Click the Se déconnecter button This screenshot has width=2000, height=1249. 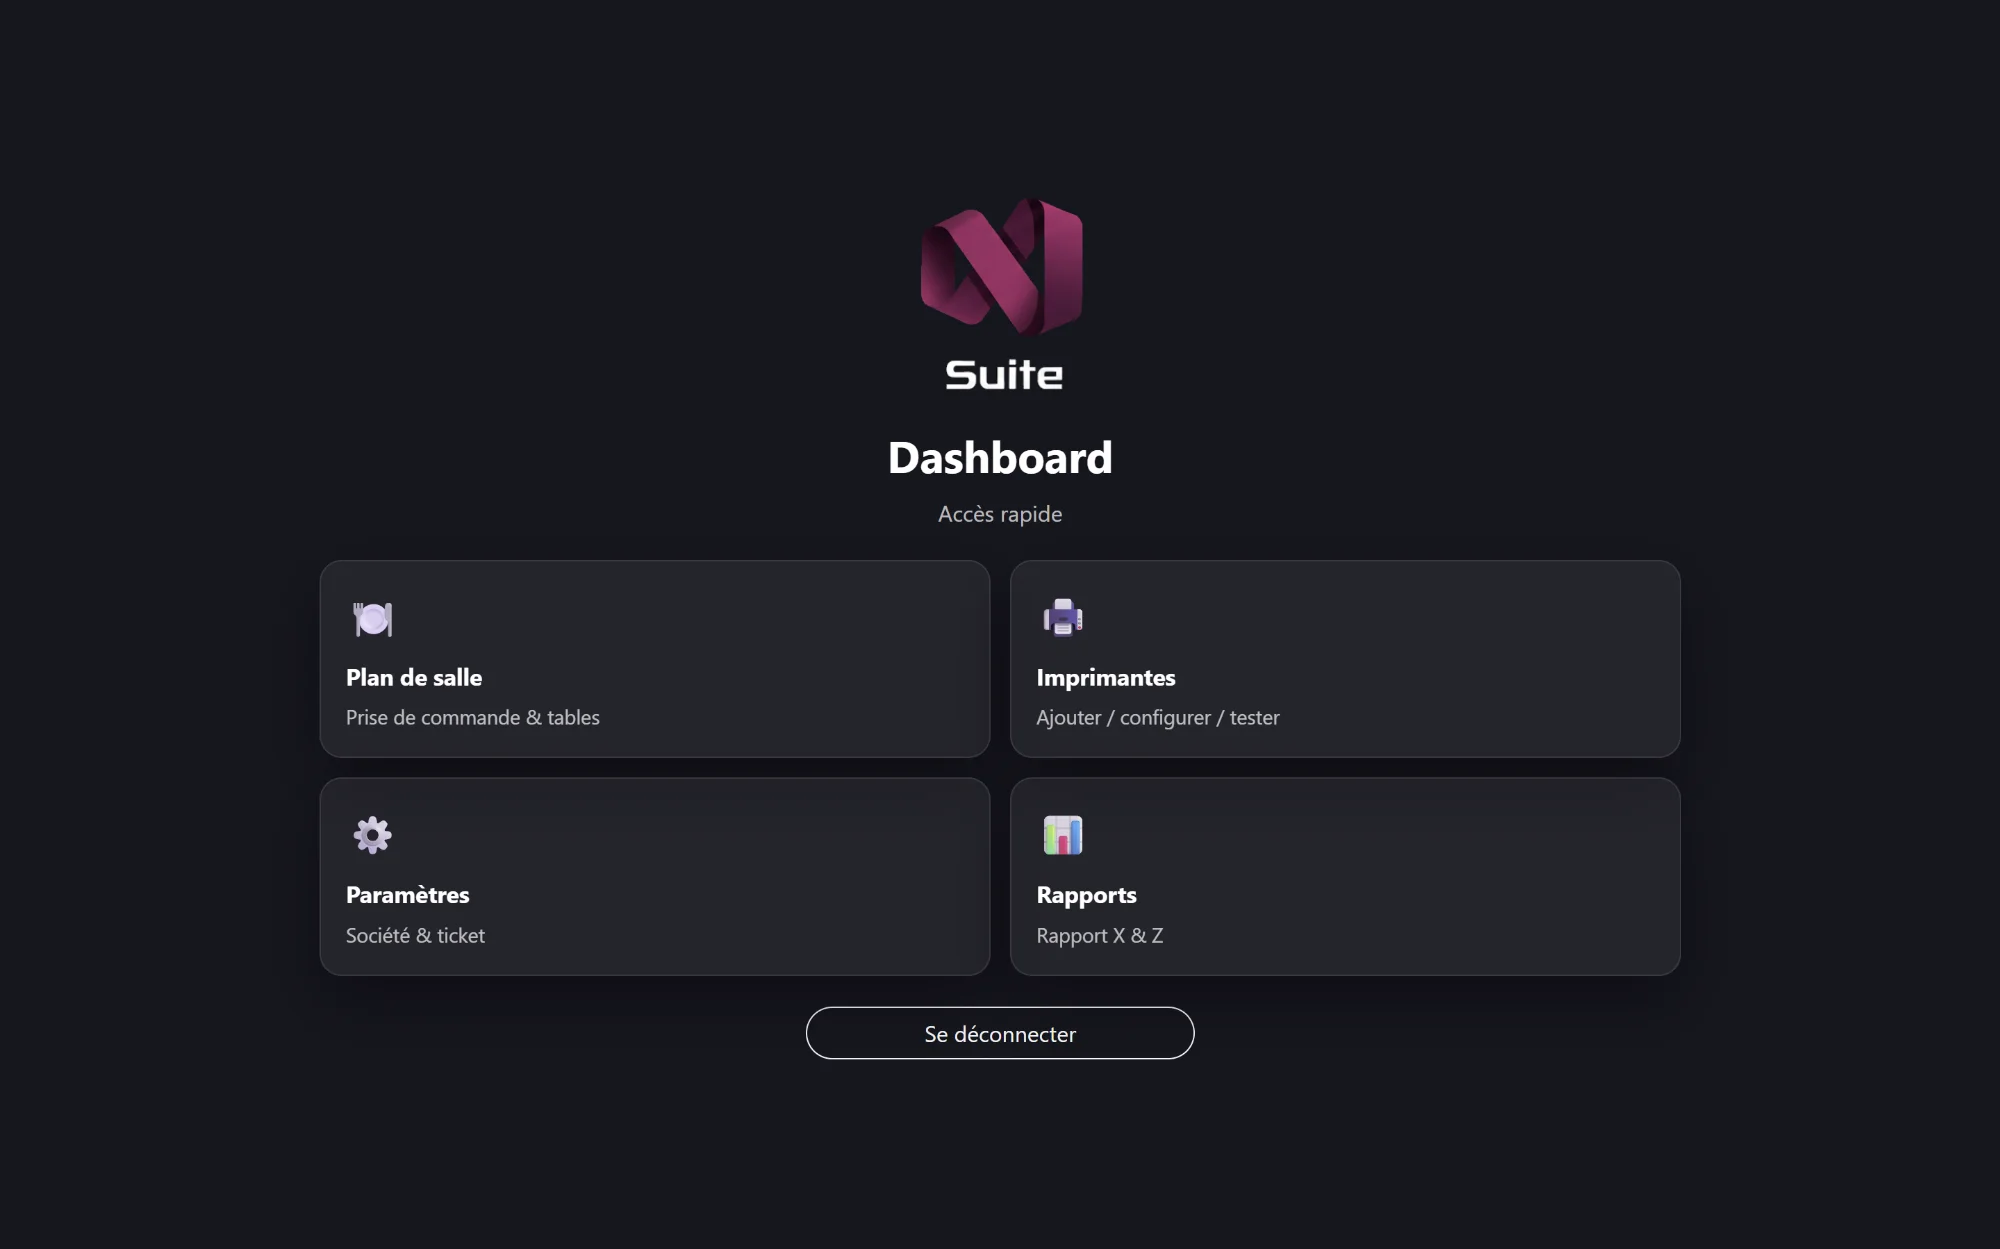click(999, 1033)
